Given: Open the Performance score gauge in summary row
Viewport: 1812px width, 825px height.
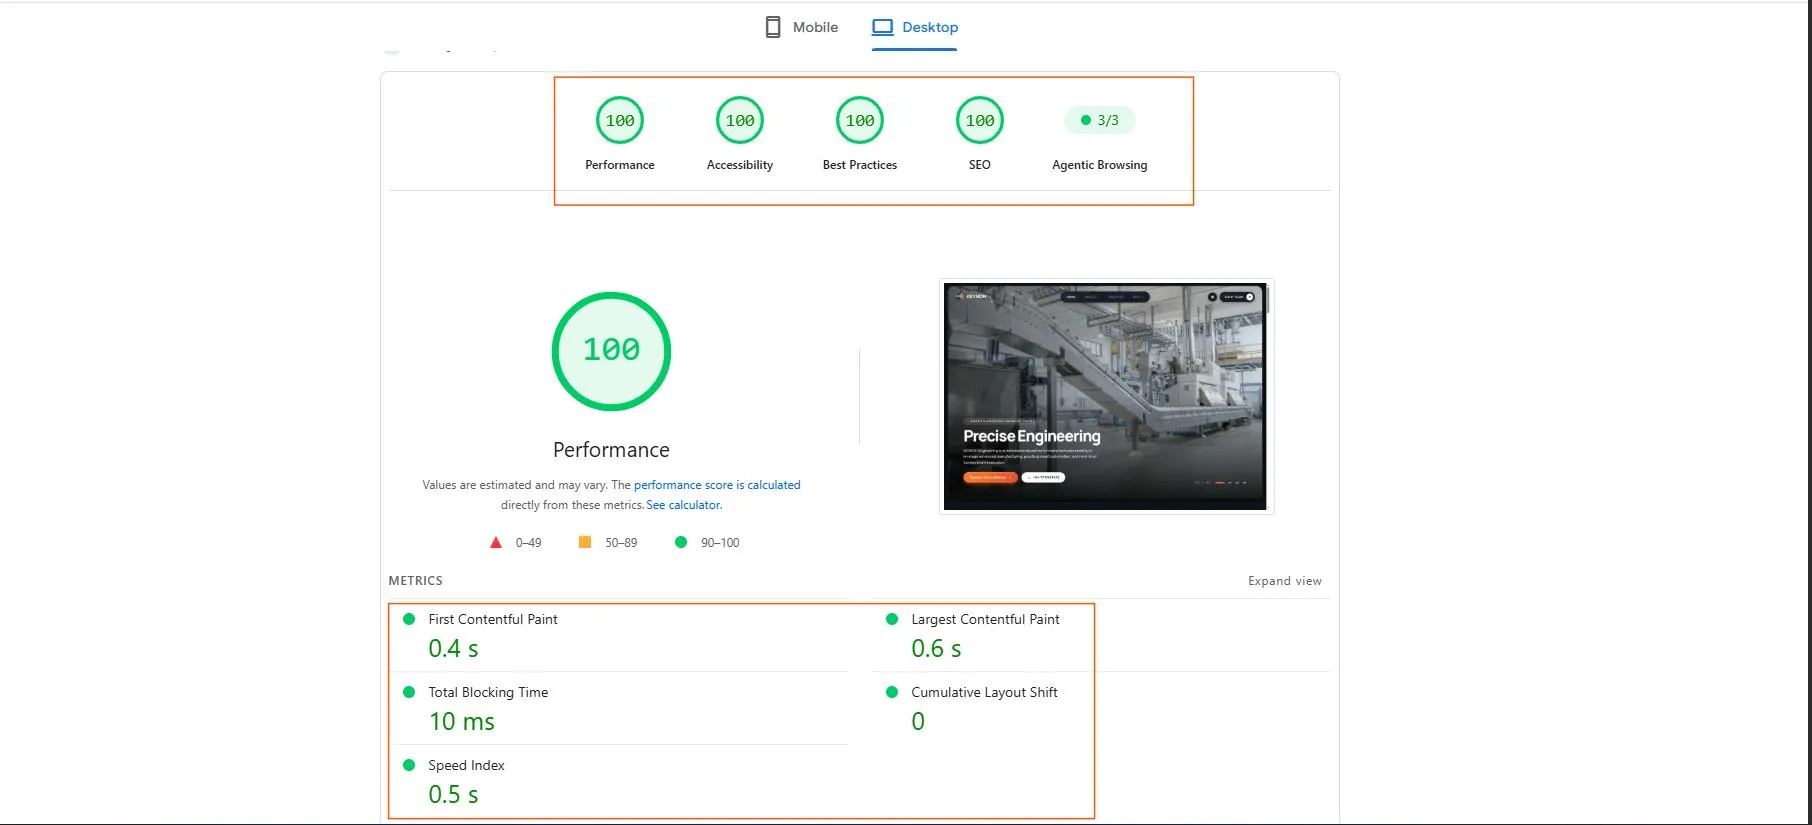Looking at the screenshot, I should coord(620,121).
